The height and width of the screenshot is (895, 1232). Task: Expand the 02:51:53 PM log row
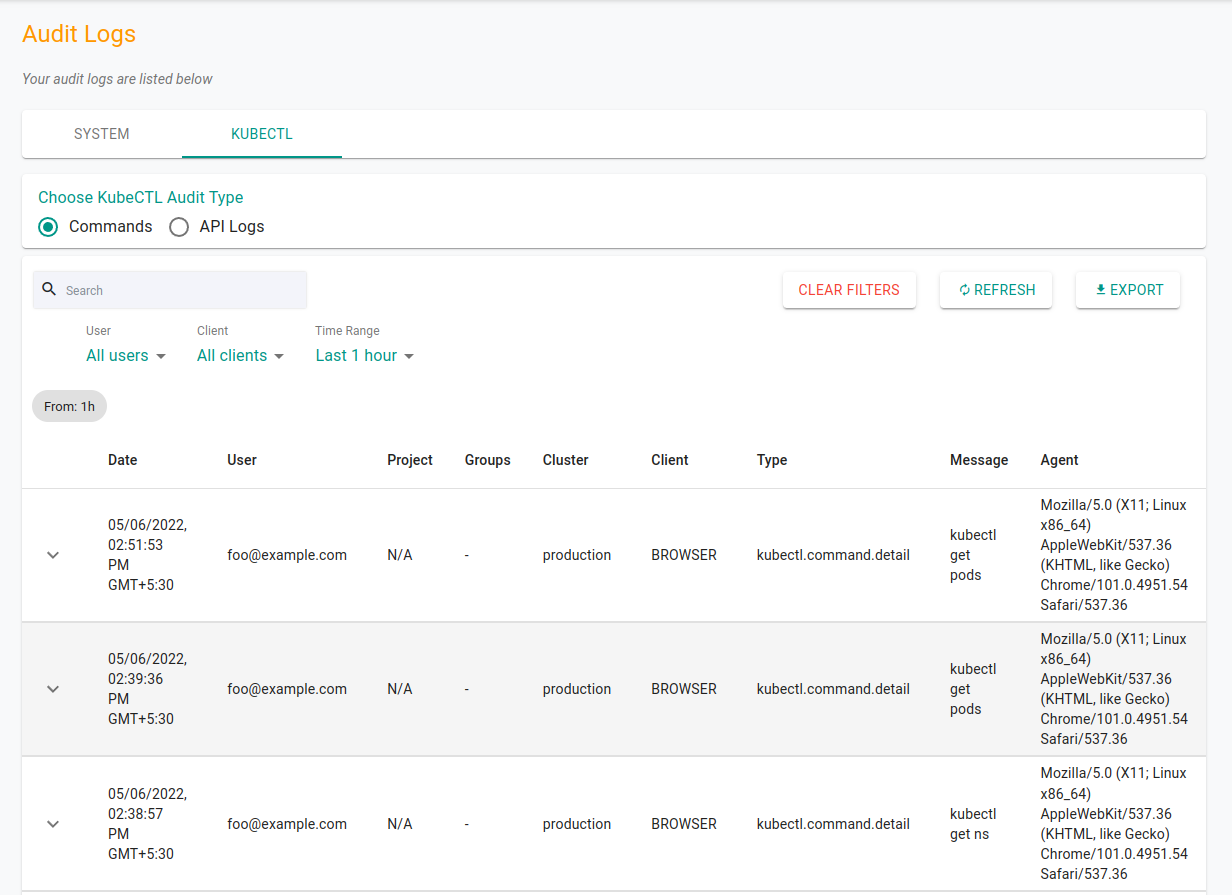pos(54,555)
